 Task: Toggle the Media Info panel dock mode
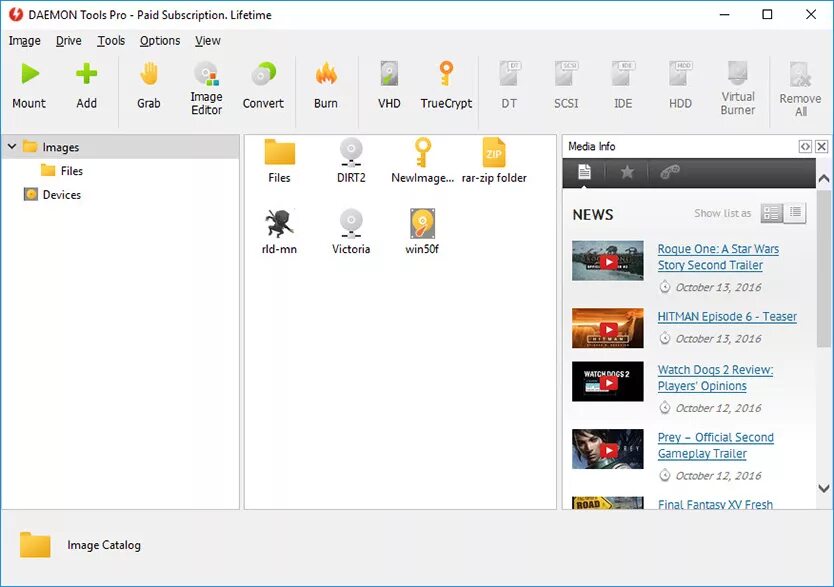806,146
